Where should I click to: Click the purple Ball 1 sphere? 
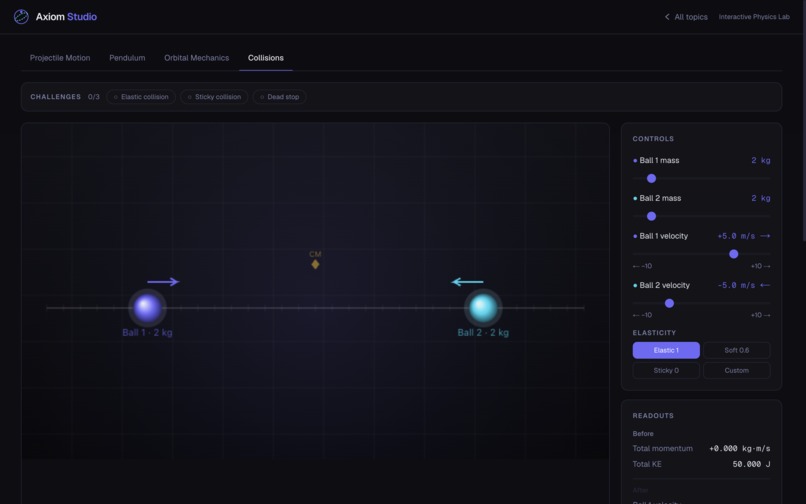147,308
